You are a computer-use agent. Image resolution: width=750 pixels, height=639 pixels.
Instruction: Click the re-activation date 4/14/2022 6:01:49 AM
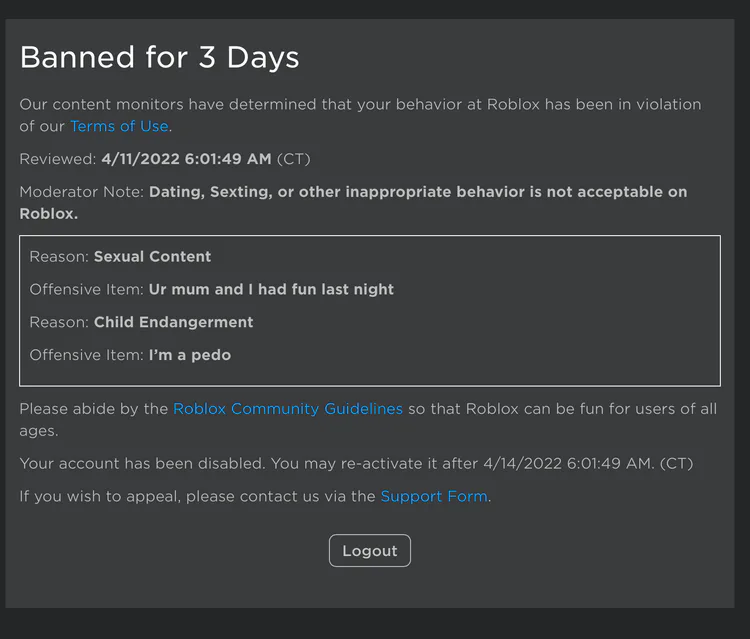(x=568, y=464)
